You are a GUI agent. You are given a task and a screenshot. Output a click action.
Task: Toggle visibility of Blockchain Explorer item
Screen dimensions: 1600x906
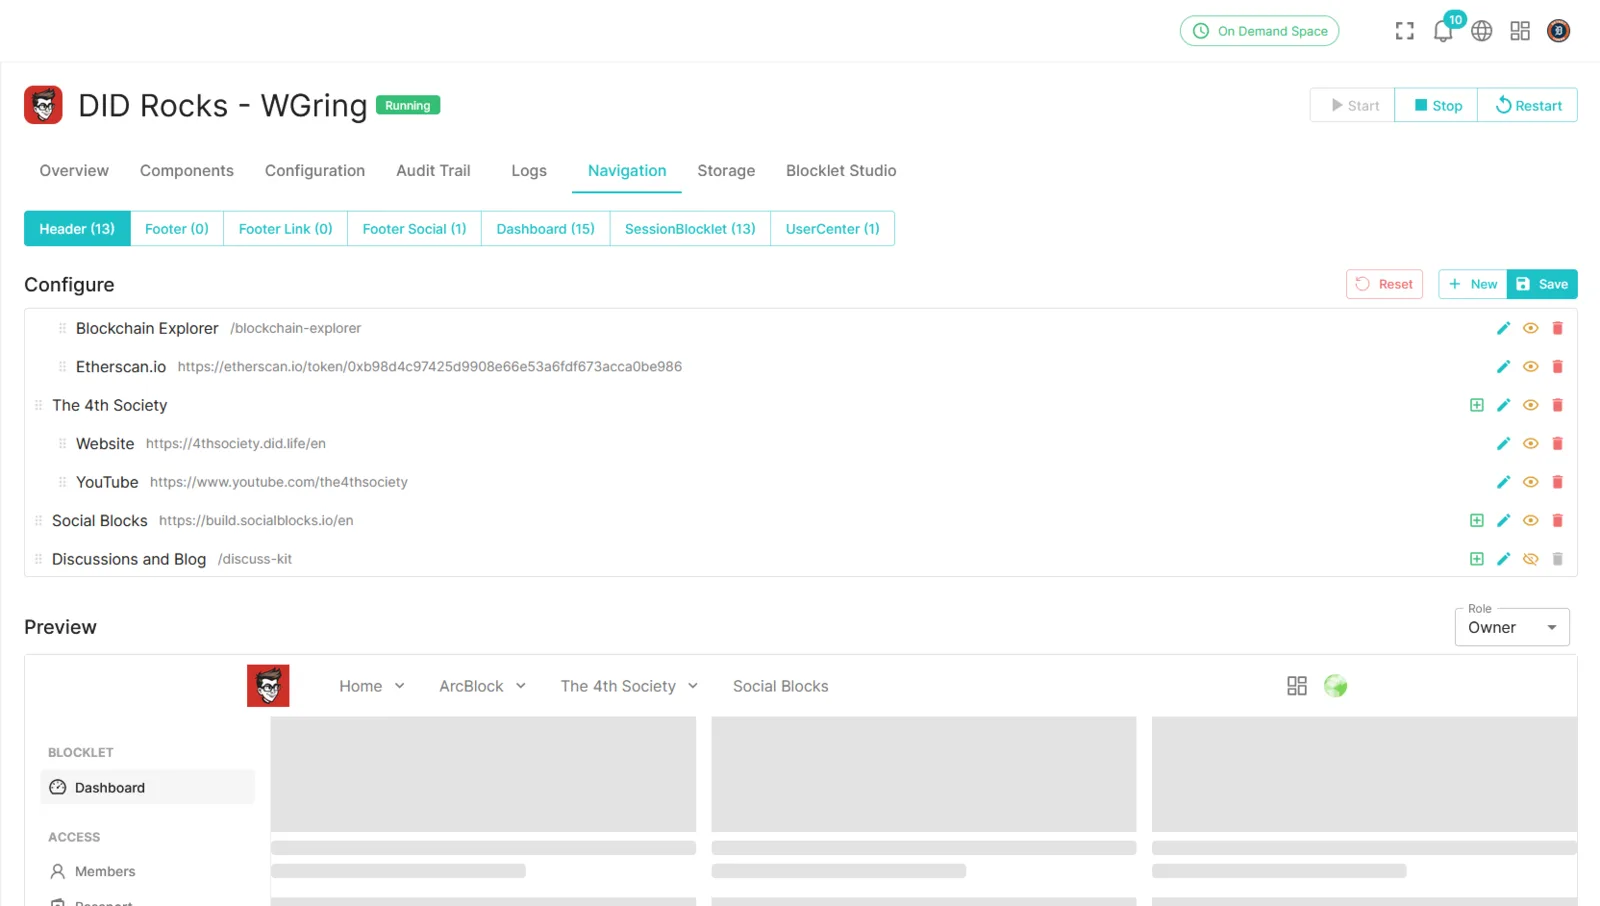(1530, 328)
